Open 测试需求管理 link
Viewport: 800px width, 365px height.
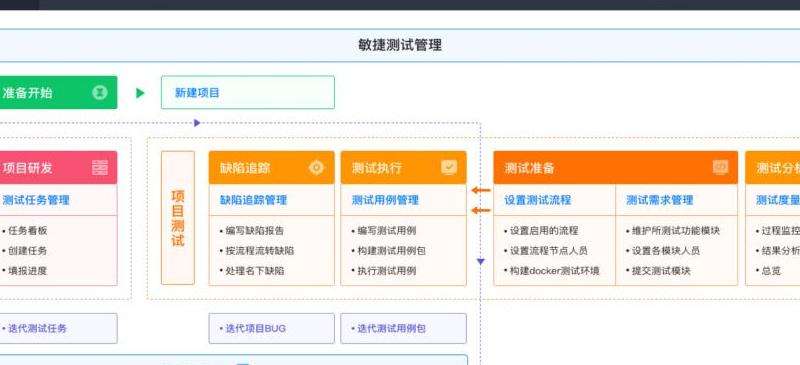click(x=660, y=200)
